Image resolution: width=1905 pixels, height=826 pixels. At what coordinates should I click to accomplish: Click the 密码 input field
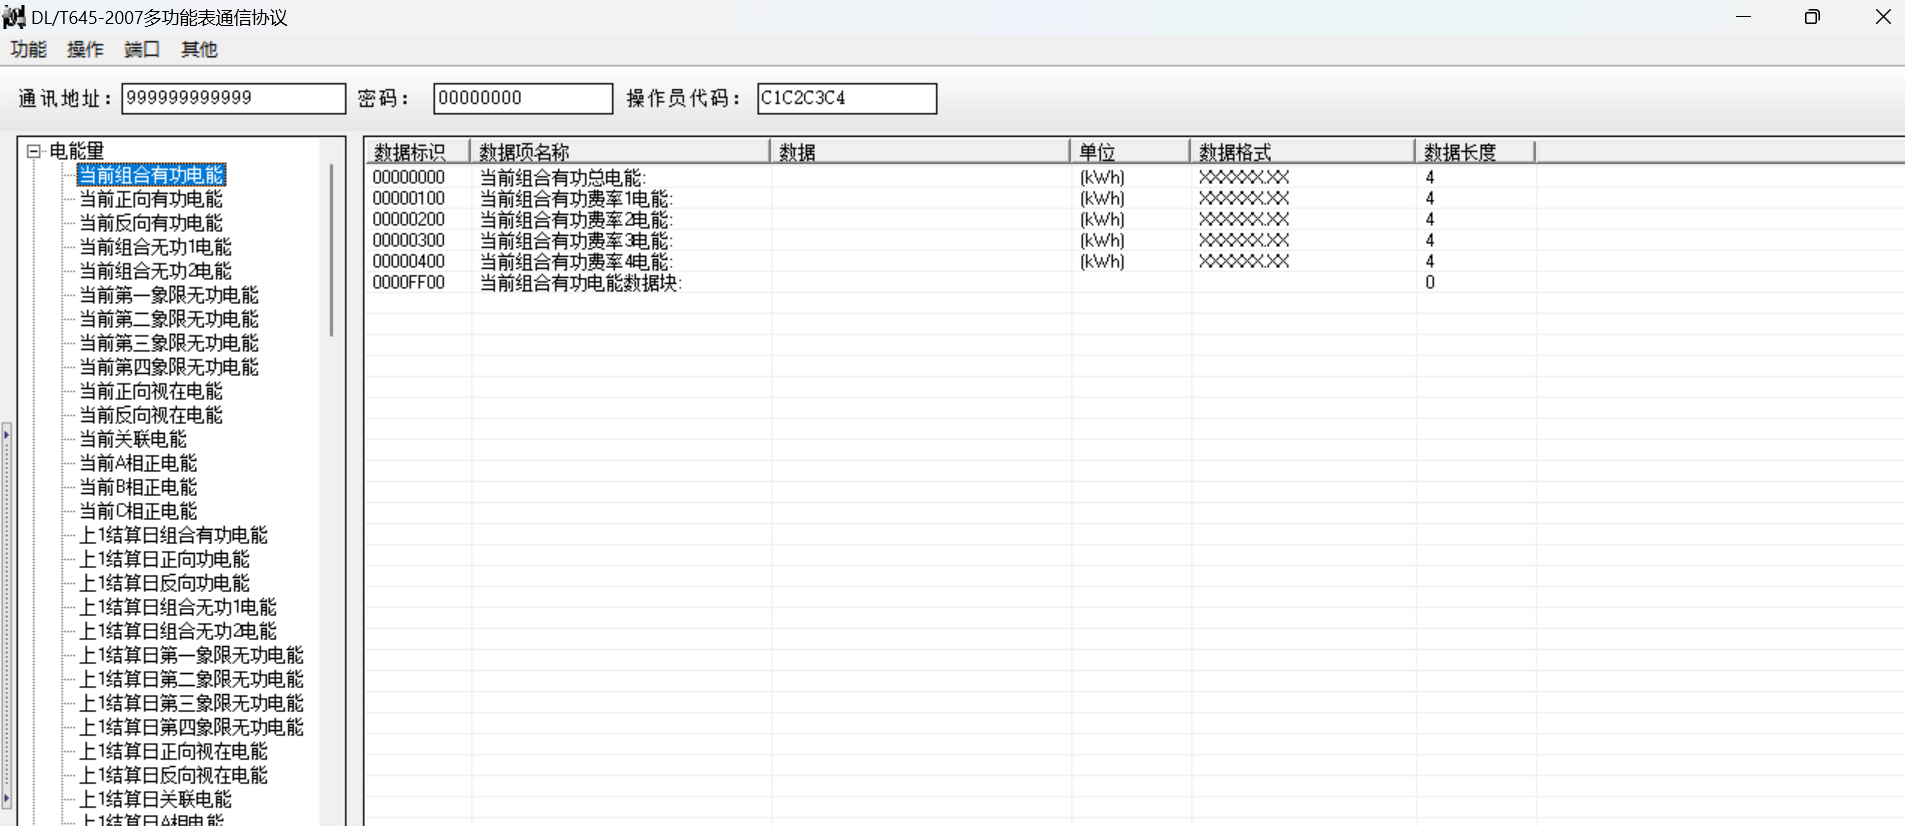pos(523,98)
